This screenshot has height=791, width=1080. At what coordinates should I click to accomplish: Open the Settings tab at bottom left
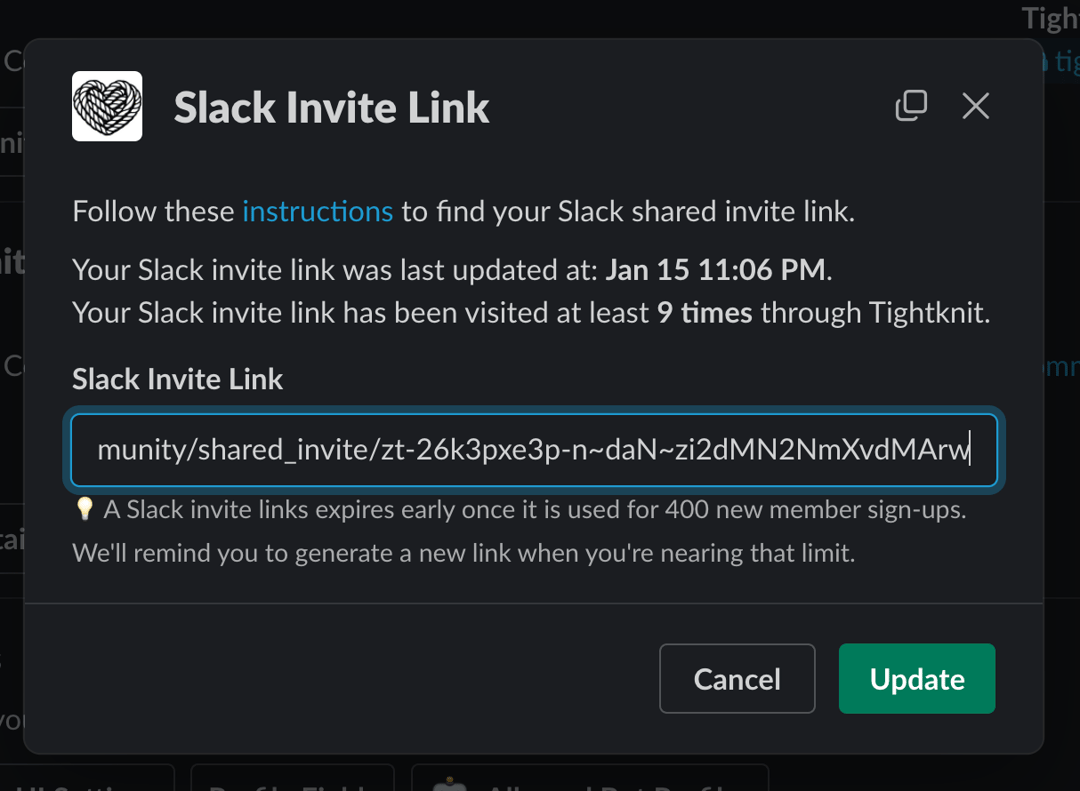pos(85,787)
